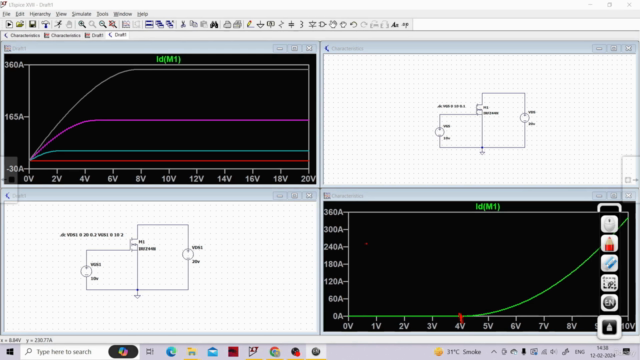Select the Move hand tool
Screen dimensions: 640x360
tap(333, 24)
